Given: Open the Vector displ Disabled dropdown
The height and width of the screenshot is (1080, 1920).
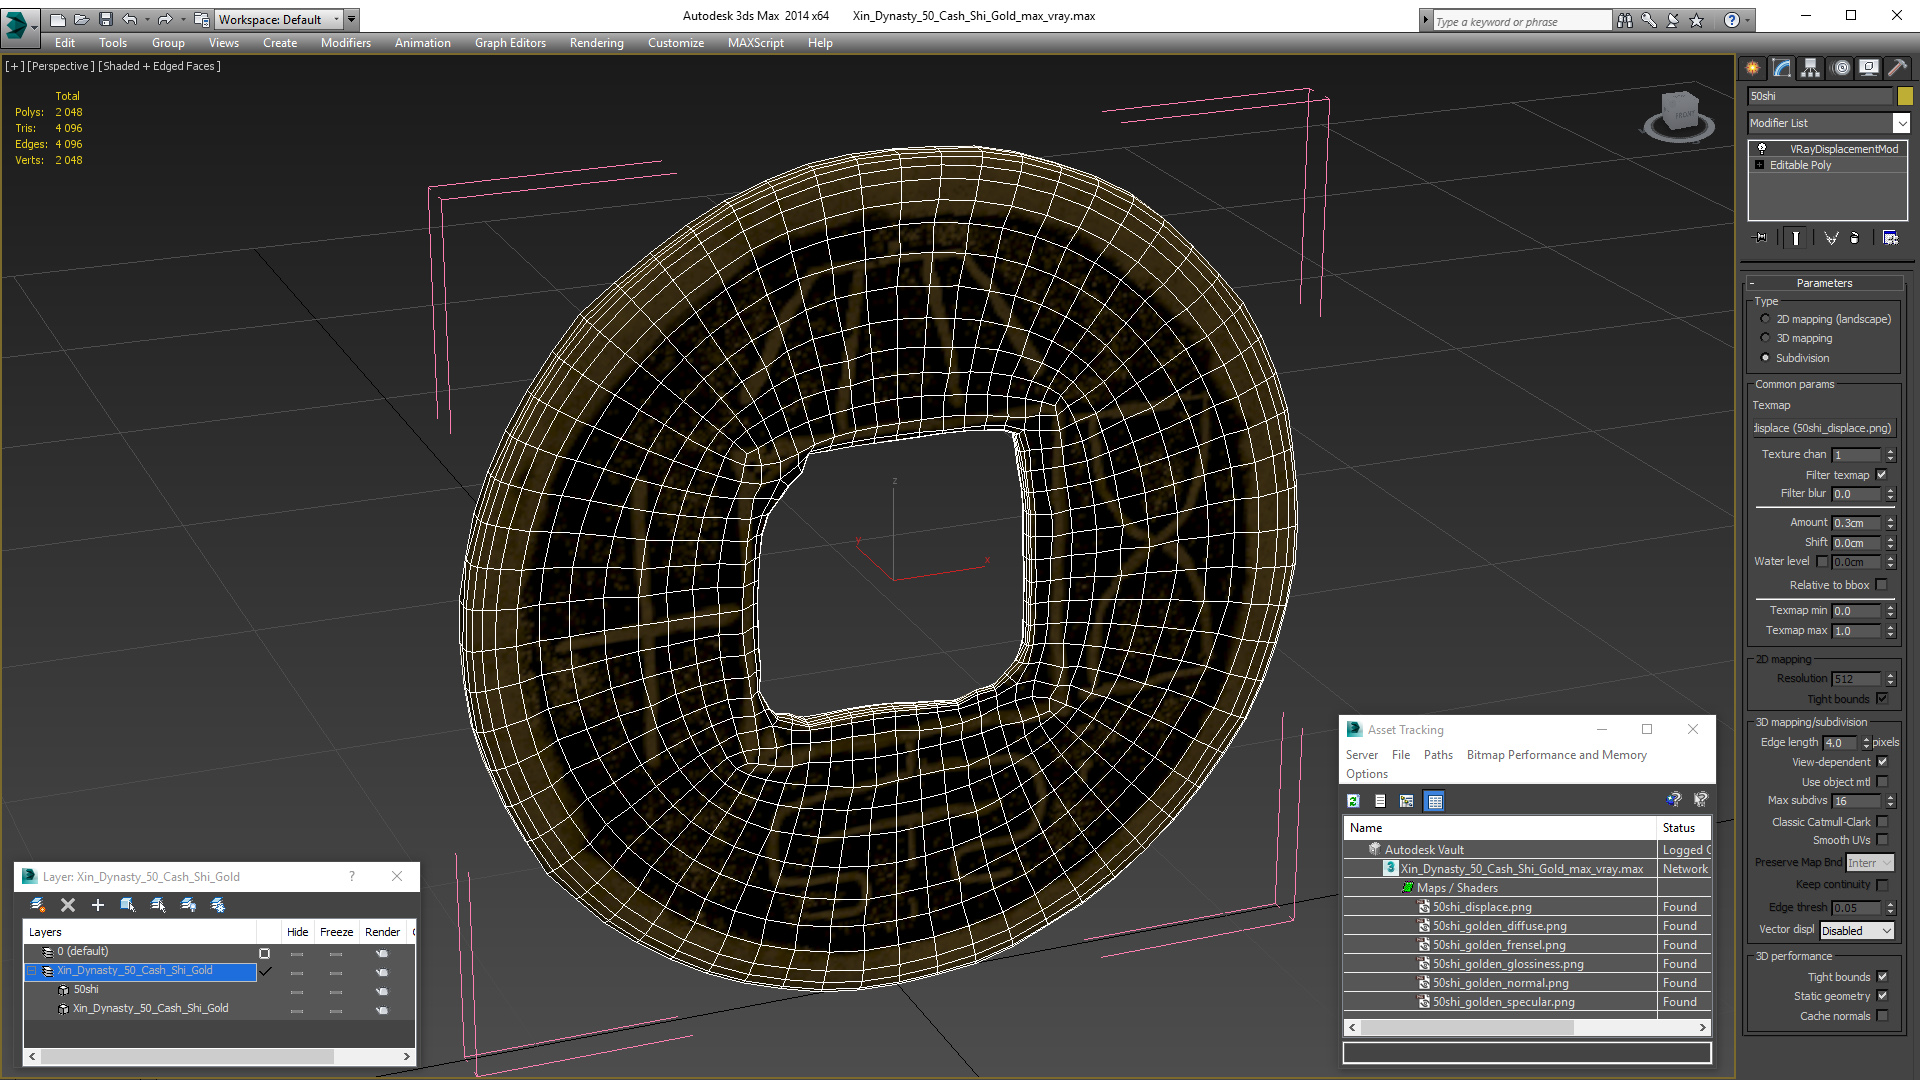Looking at the screenshot, I should tap(1857, 930).
